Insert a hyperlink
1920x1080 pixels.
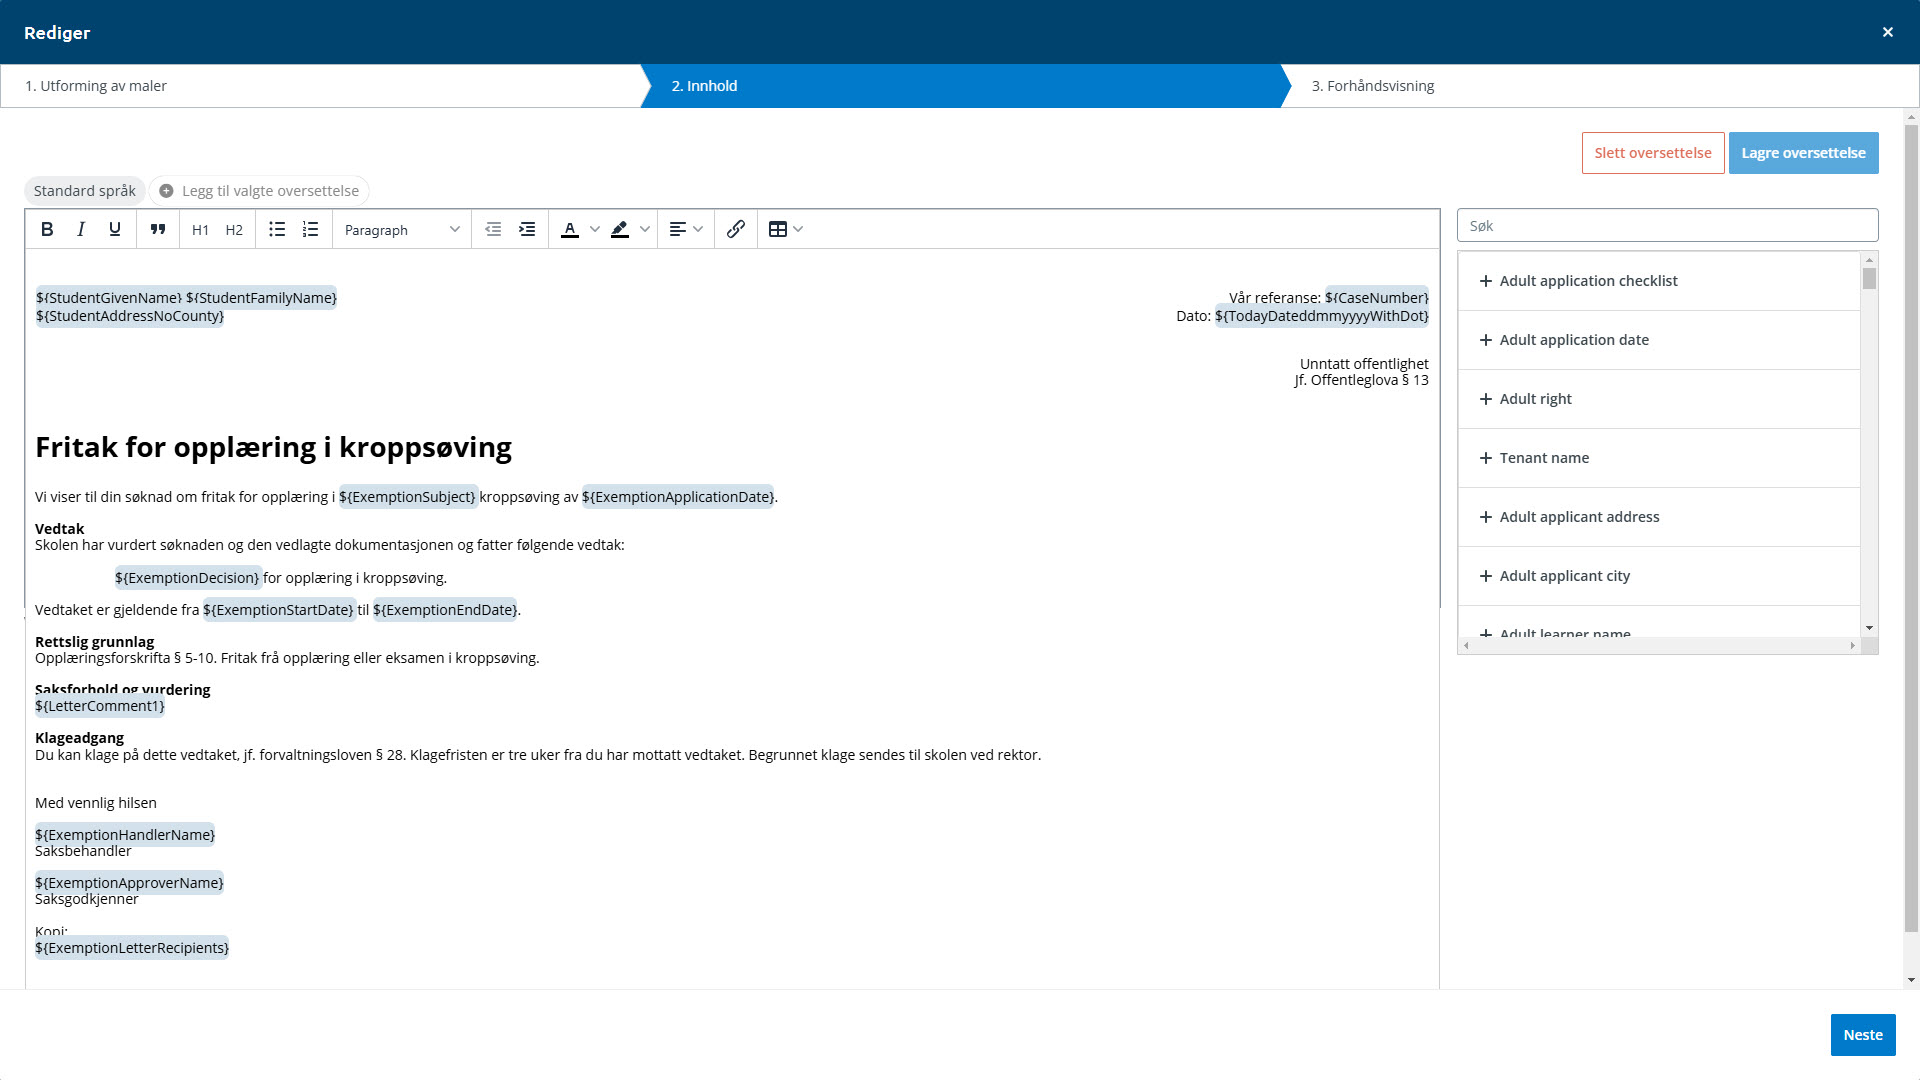pos(736,229)
